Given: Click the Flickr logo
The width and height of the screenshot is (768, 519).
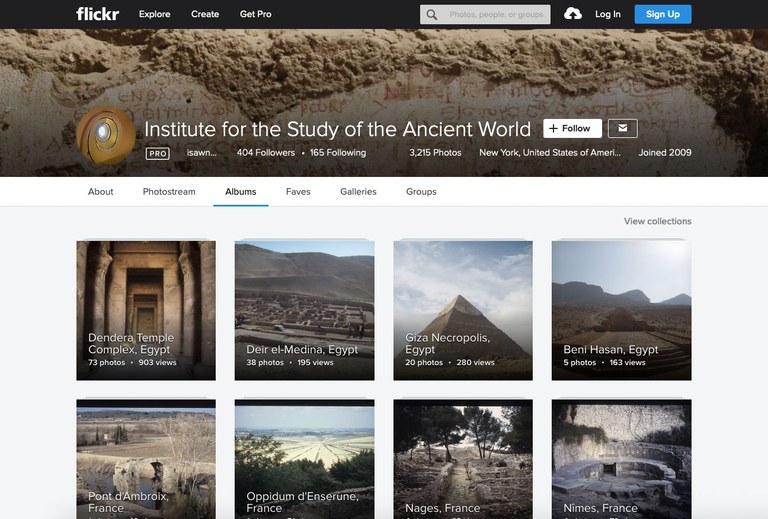Looking at the screenshot, I should tap(97, 14).
